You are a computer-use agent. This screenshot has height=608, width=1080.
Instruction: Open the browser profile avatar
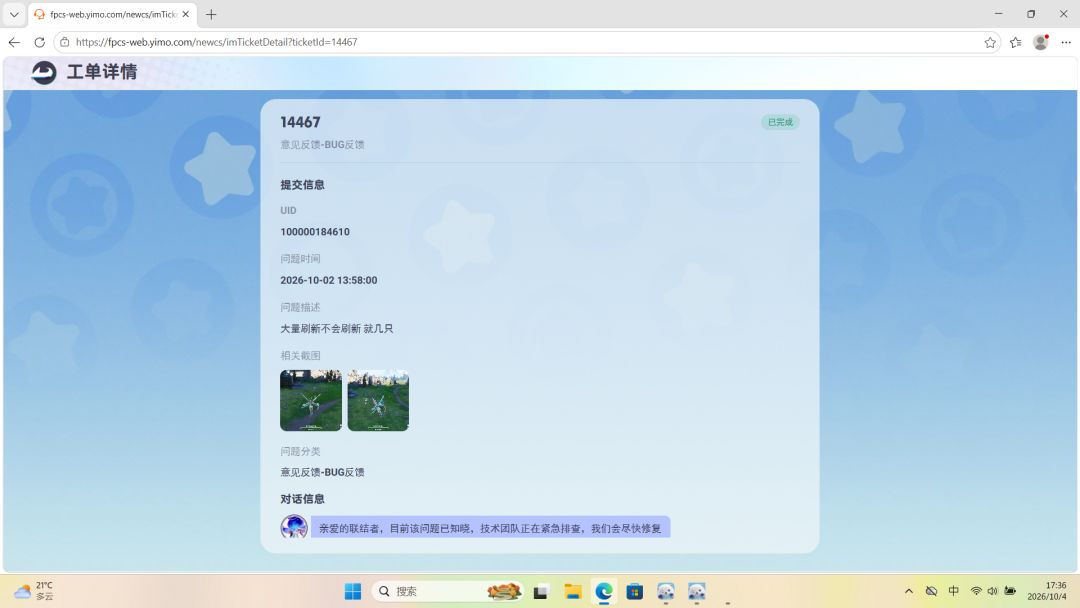1041,42
